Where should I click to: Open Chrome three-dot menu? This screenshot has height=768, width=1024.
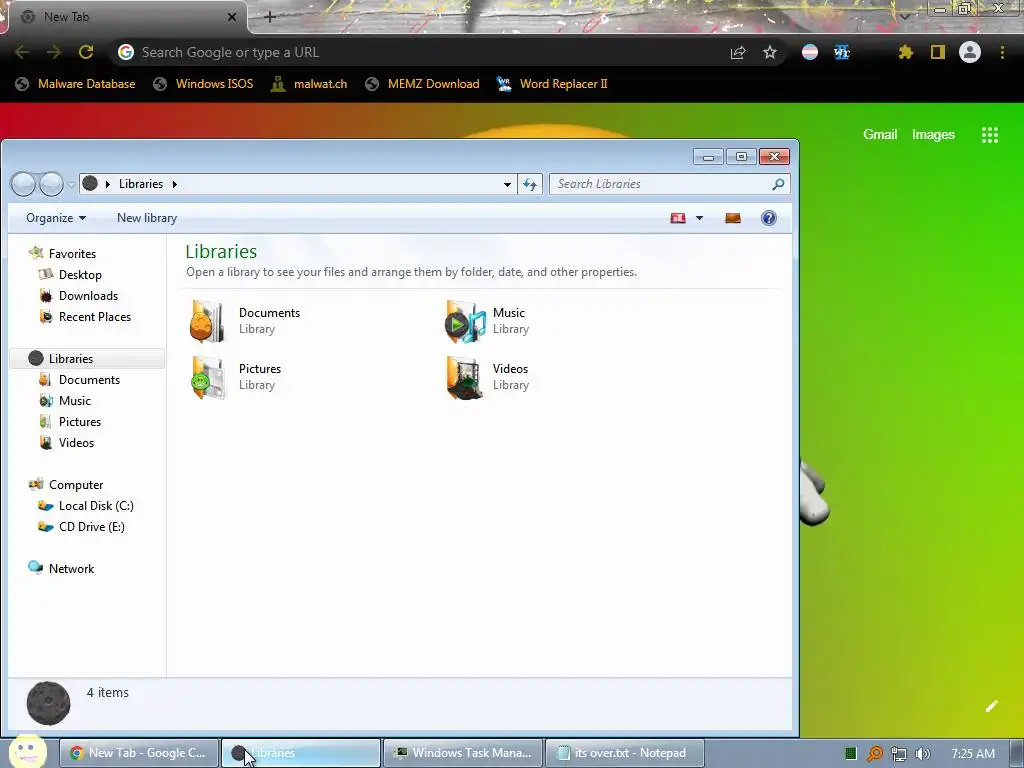point(1002,52)
